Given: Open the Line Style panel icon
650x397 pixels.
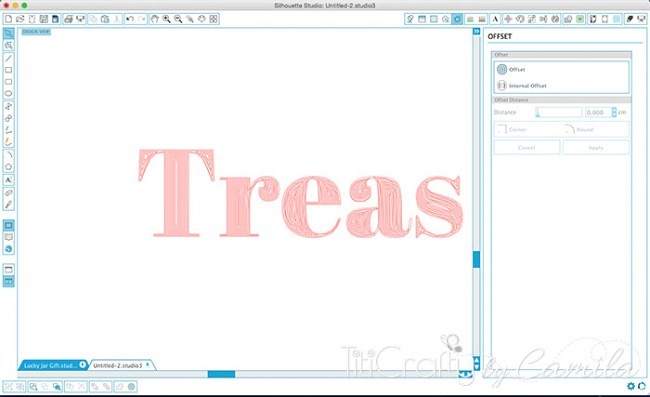Looking at the screenshot, I should tap(482, 19).
